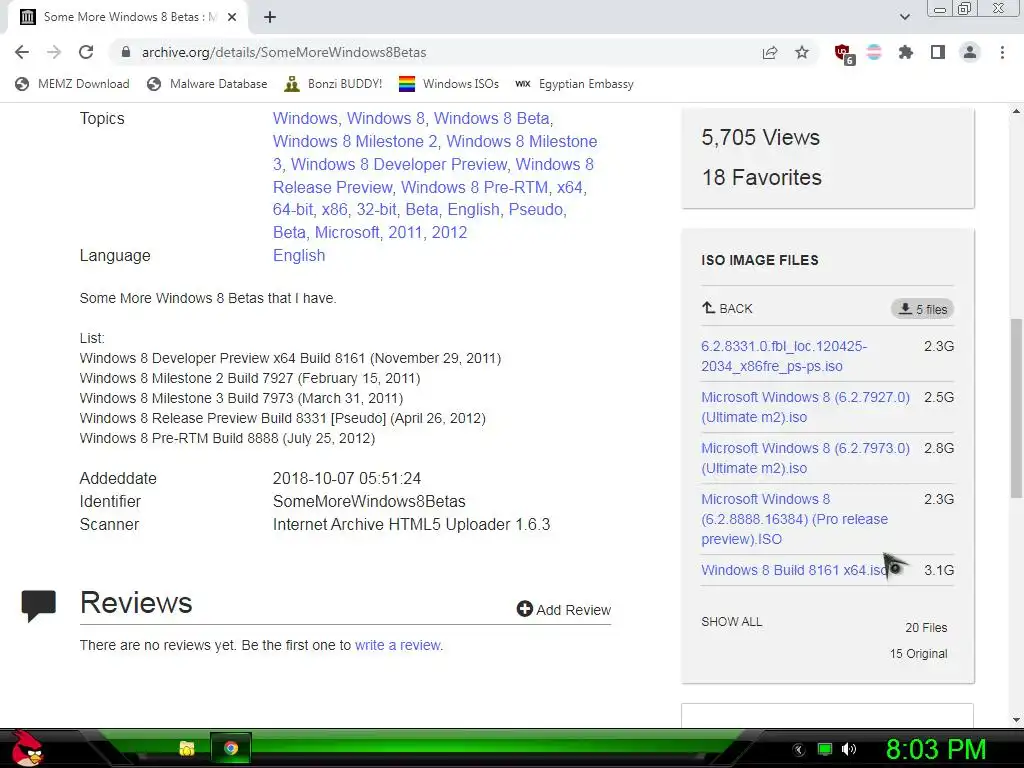Expand the tab search chevron
Image resolution: width=1024 pixels, height=768 pixels.
pyautogui.click(x=904, y=17)
